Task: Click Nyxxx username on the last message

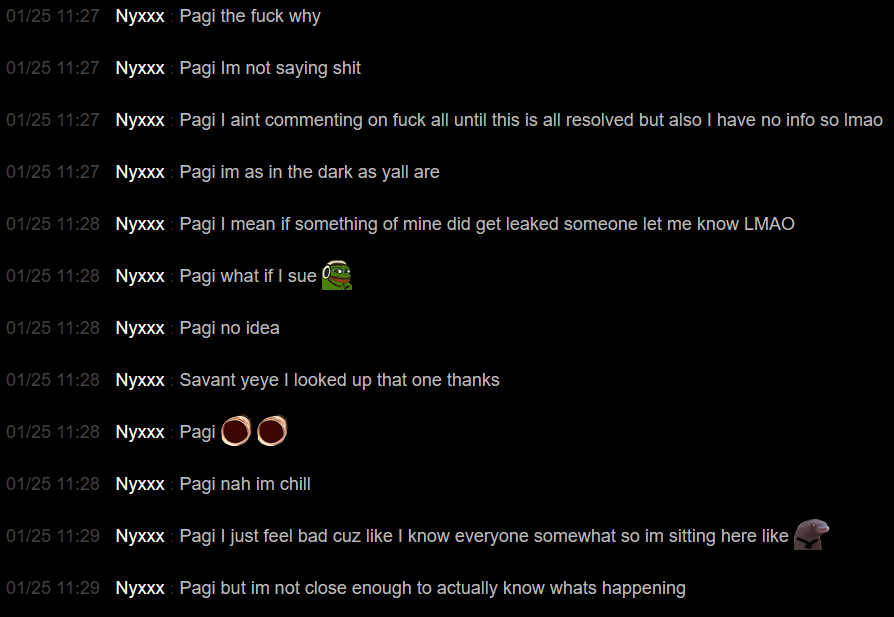Action: [140, 588]
